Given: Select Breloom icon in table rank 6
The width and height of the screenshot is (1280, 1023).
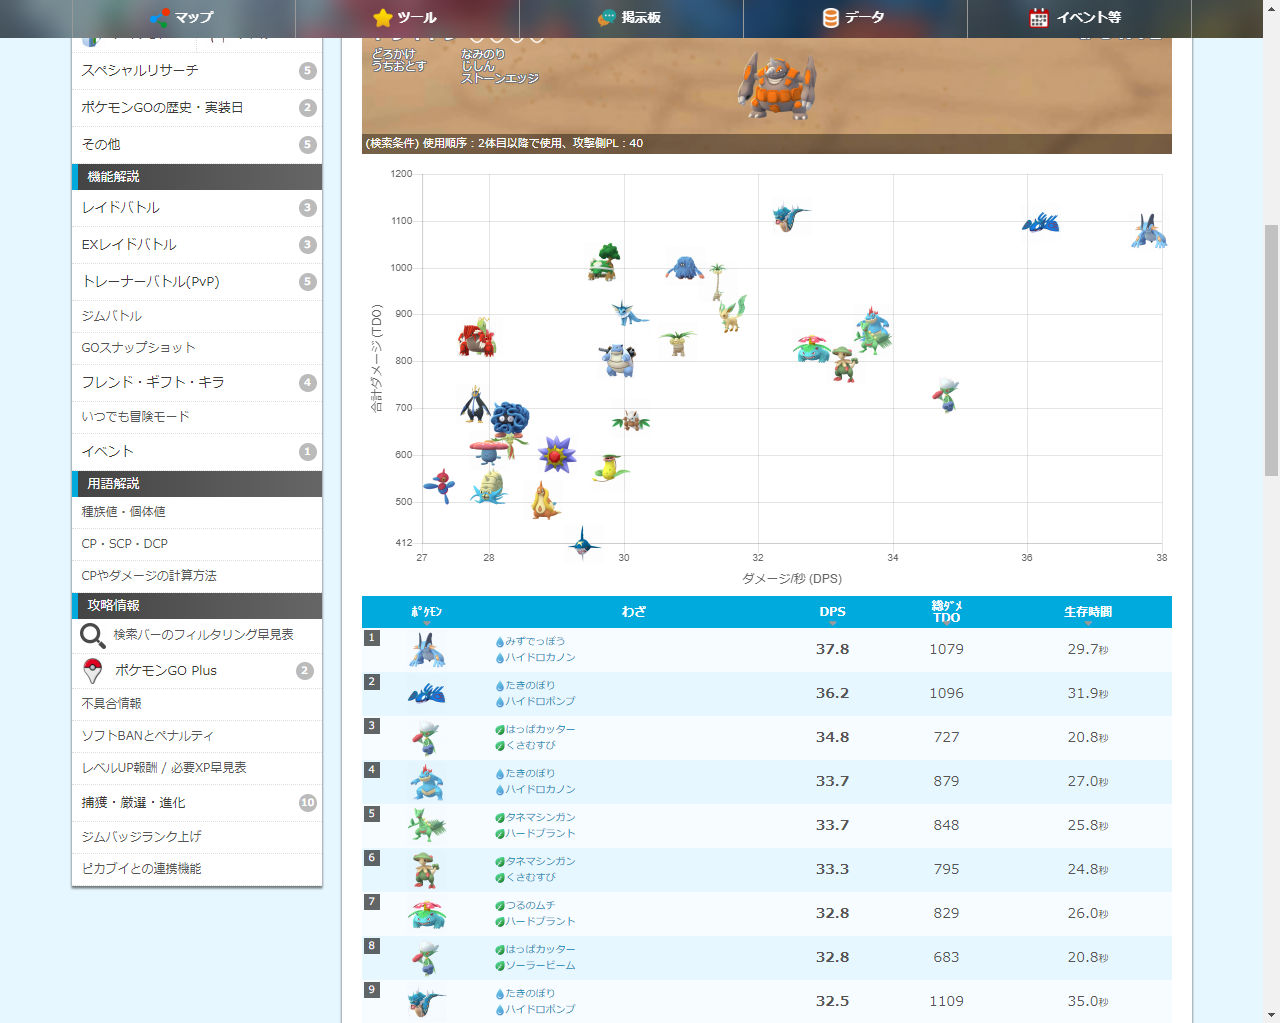Looking at the screenshot, I should point(427,870).
